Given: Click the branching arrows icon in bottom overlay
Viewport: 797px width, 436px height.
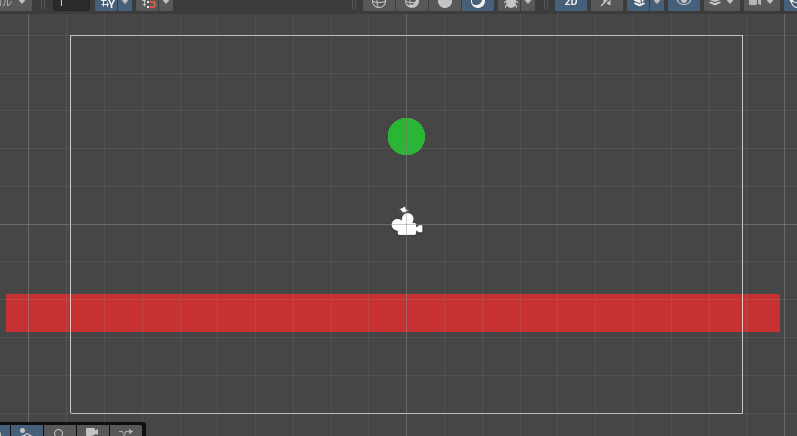Looking at the screenshot, I should pyautogui.click(x=126, y=432).
